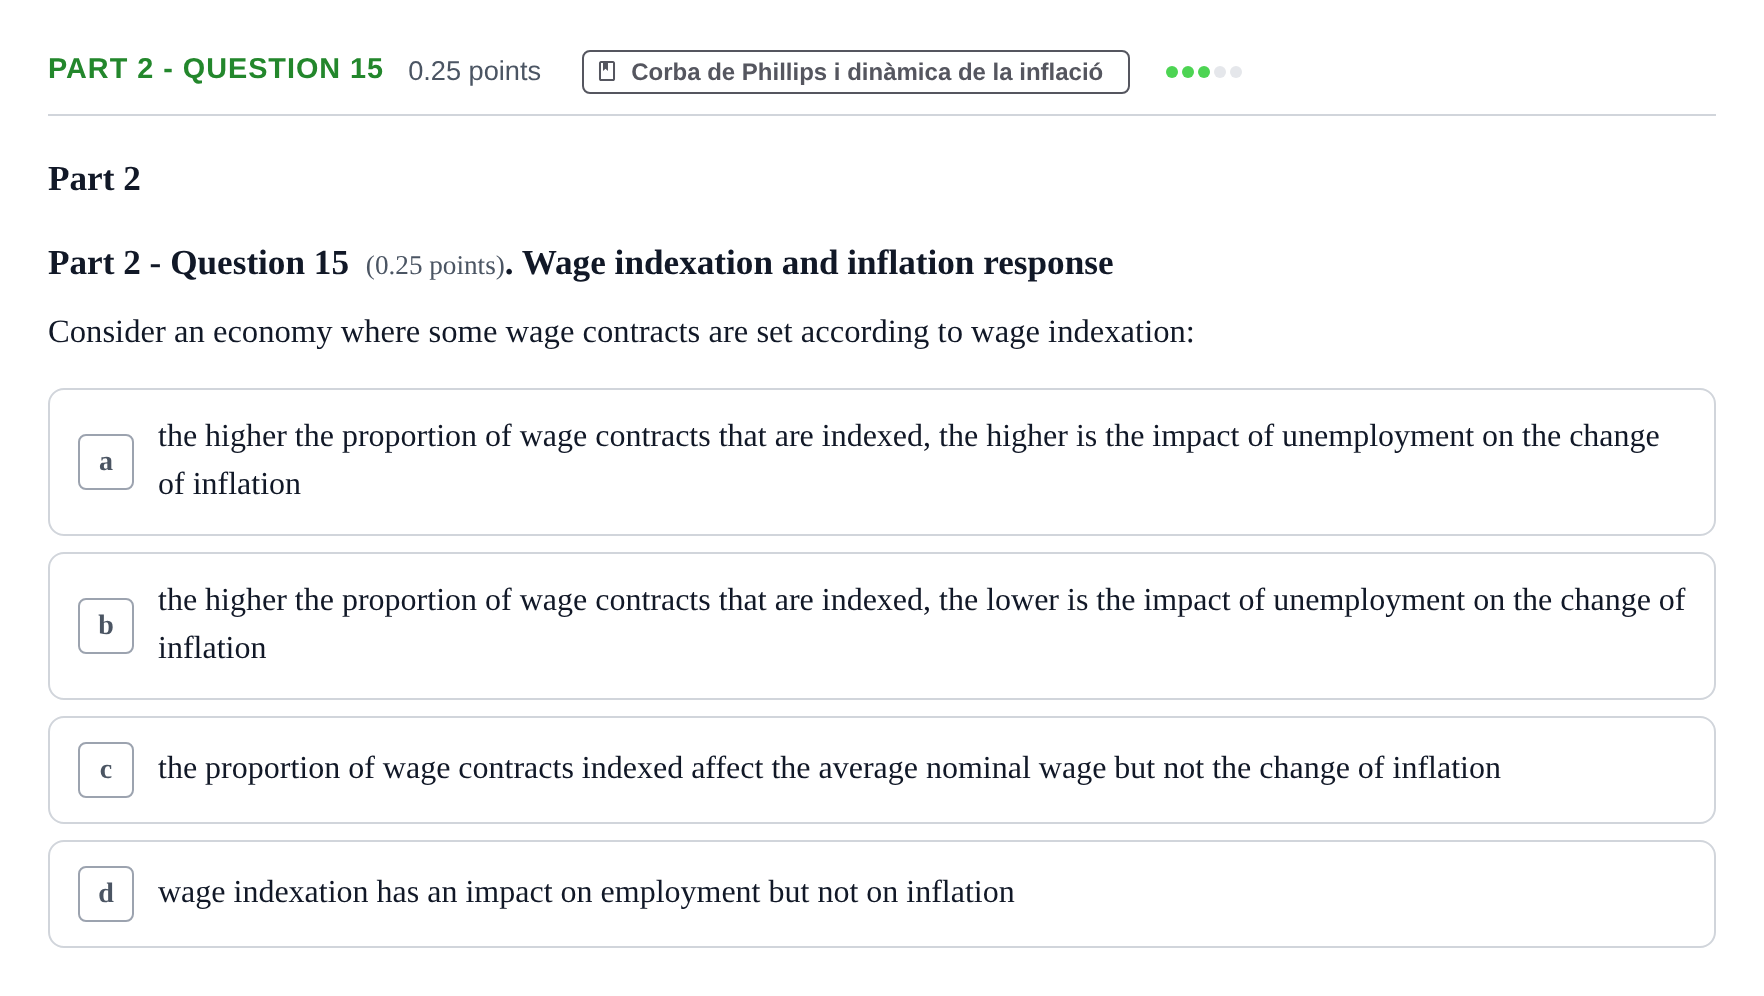Click the Wage indexation and inflation response title
Image resolution: width=1764 pixels, height=996 pixels.
(817, 263)
